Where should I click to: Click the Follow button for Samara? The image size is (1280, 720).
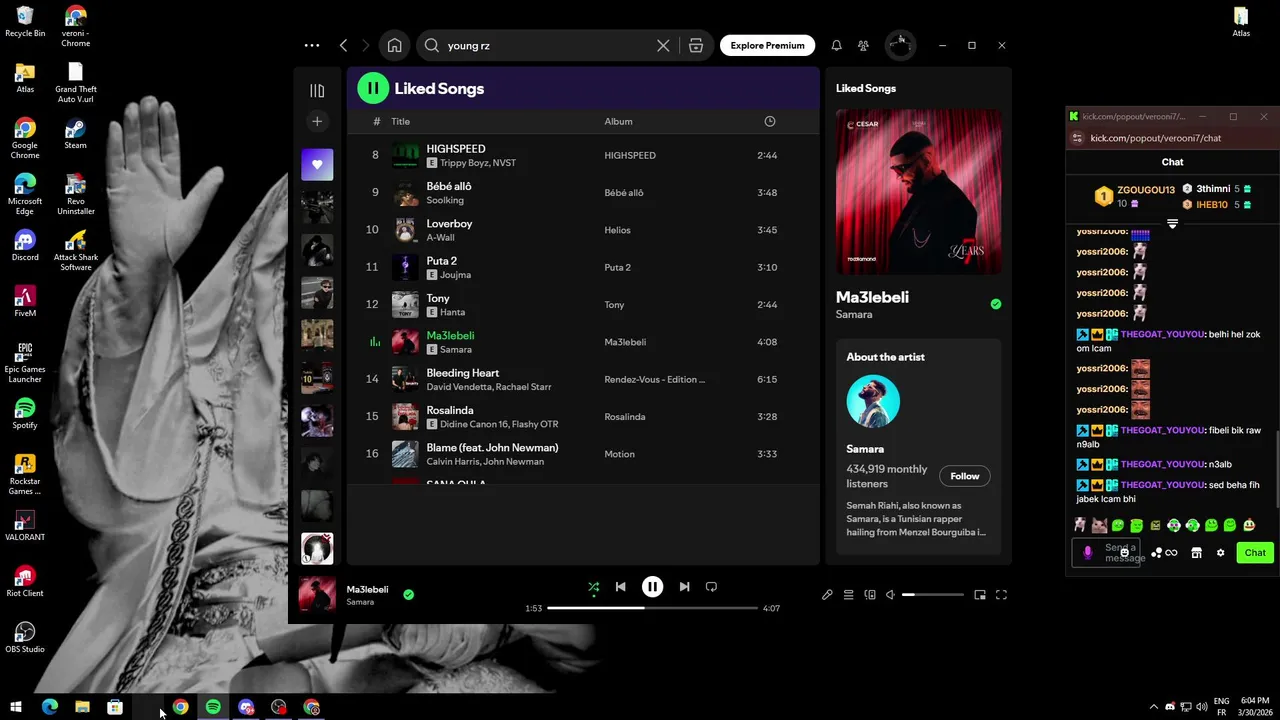pyautogui.click(x=965, y=476)
